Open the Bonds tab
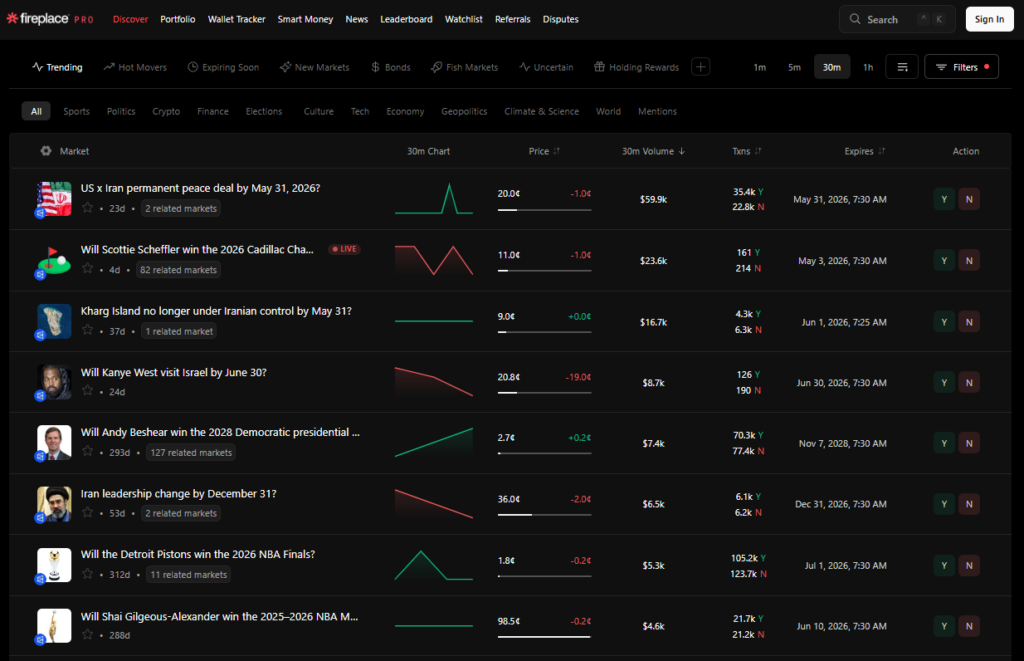This screenshot has height=661, width=1024. tap(391, 67)
